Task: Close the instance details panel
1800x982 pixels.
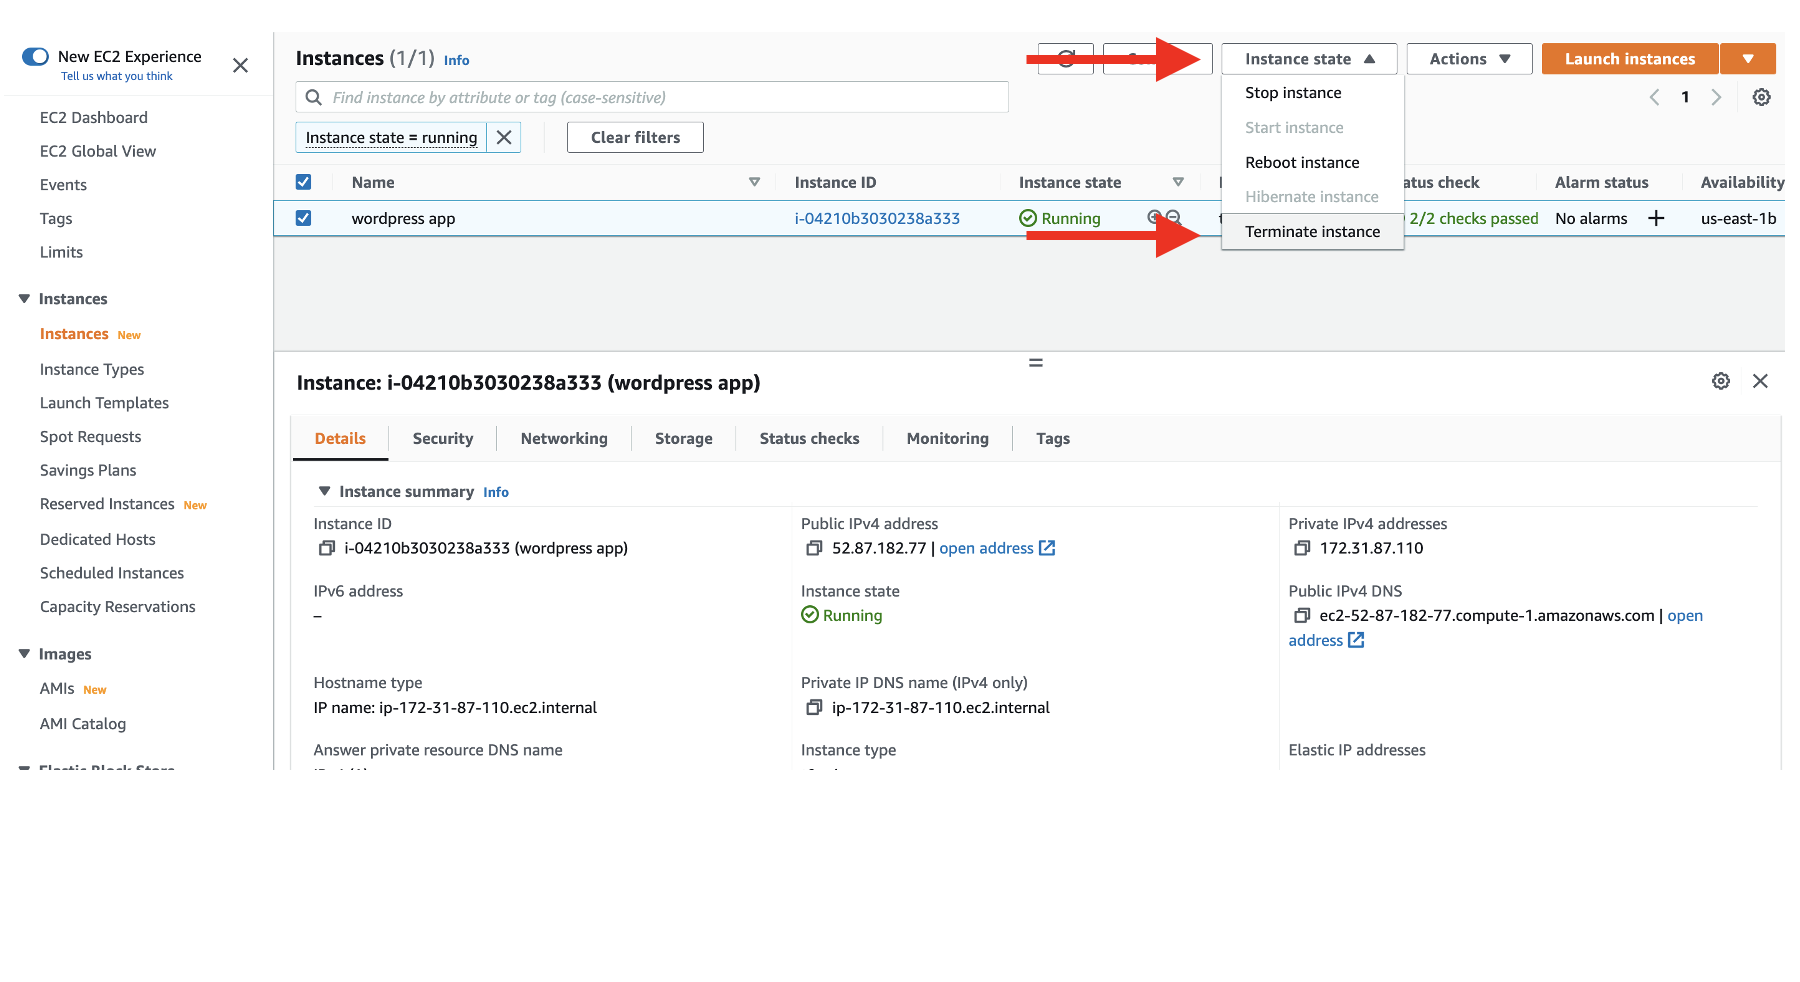Action: (x=1761, y=381)
